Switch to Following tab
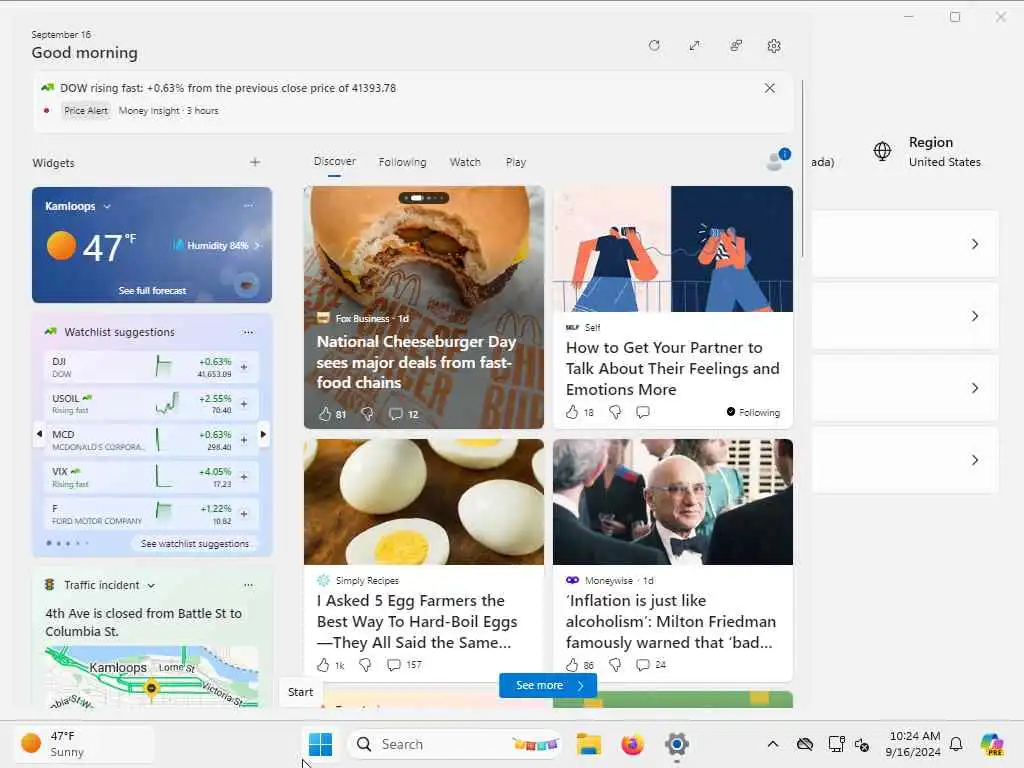1024x768 pixels. (402, 162)
